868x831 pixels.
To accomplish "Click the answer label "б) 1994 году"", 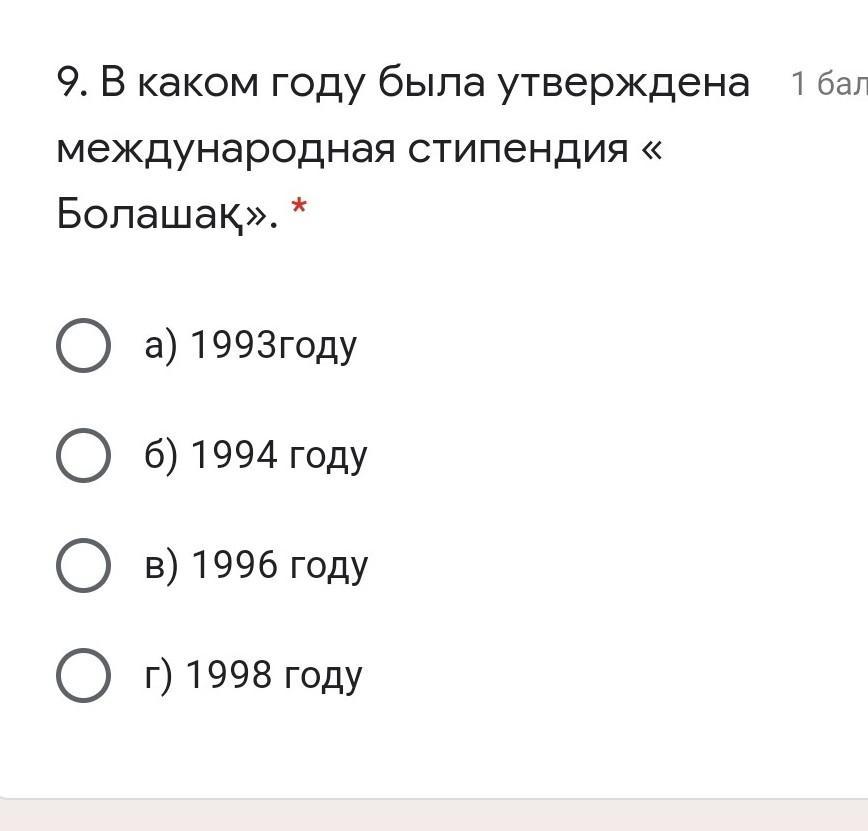I will click(x=256, y=456).
